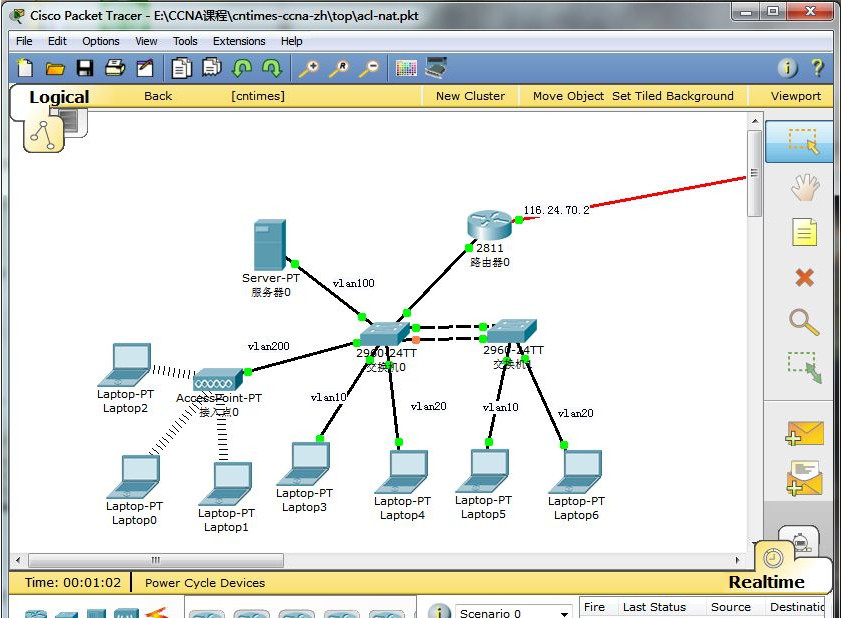Screen dimensions: 841x642
Task: Click the Zoom In magnifier
Action: pyautogui.click(x=309, y=68)
